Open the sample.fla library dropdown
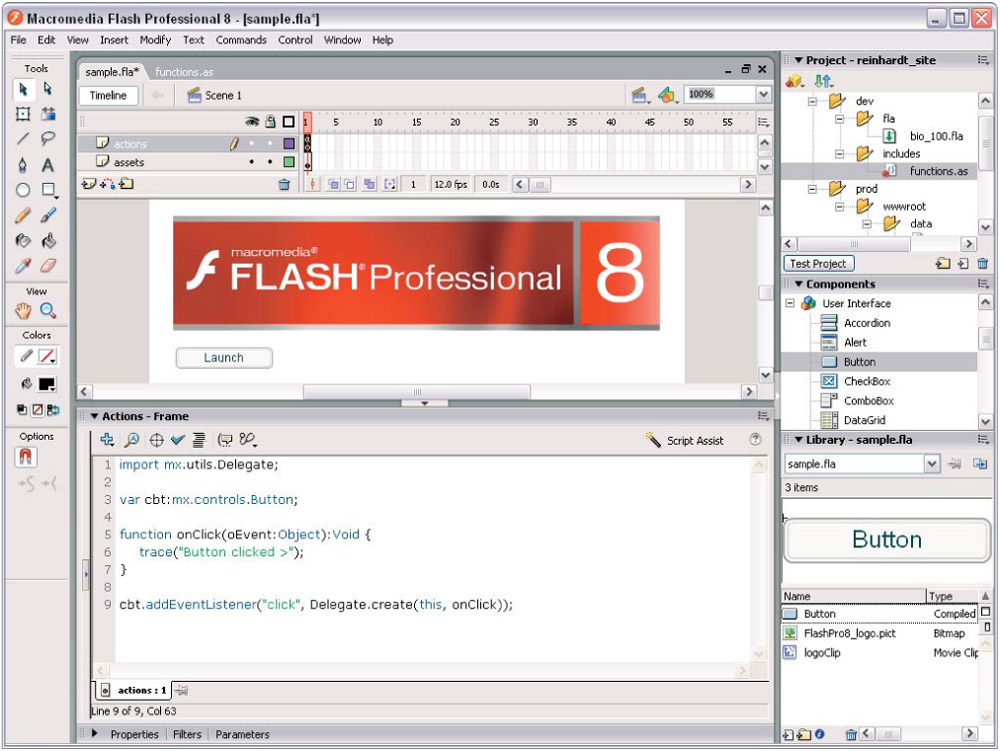Viewport: 1000px width, 751px height. [x=931, y=464]
